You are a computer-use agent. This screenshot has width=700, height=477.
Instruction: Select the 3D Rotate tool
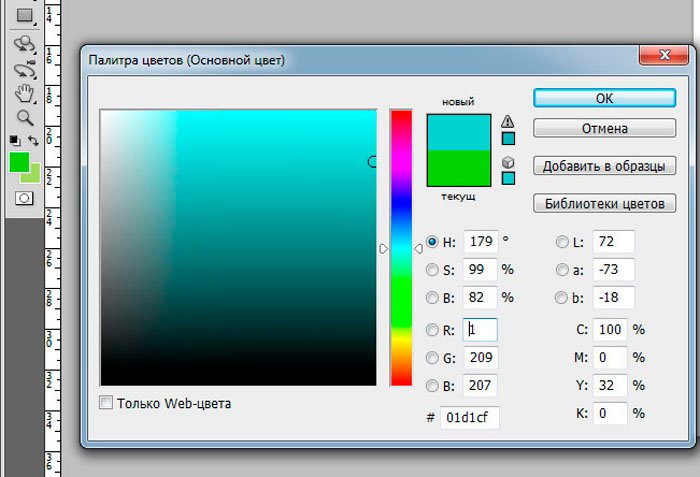click(x=24, y=44)
